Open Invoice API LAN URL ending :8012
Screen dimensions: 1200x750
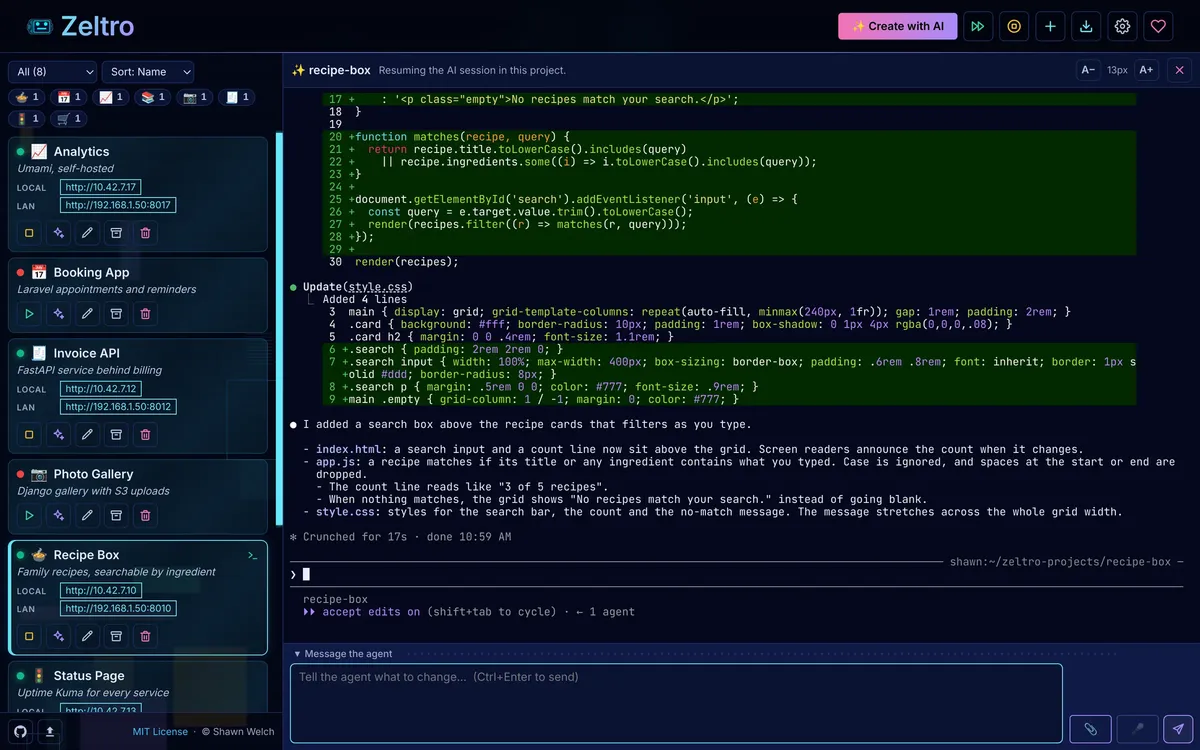tap(118, 407)
